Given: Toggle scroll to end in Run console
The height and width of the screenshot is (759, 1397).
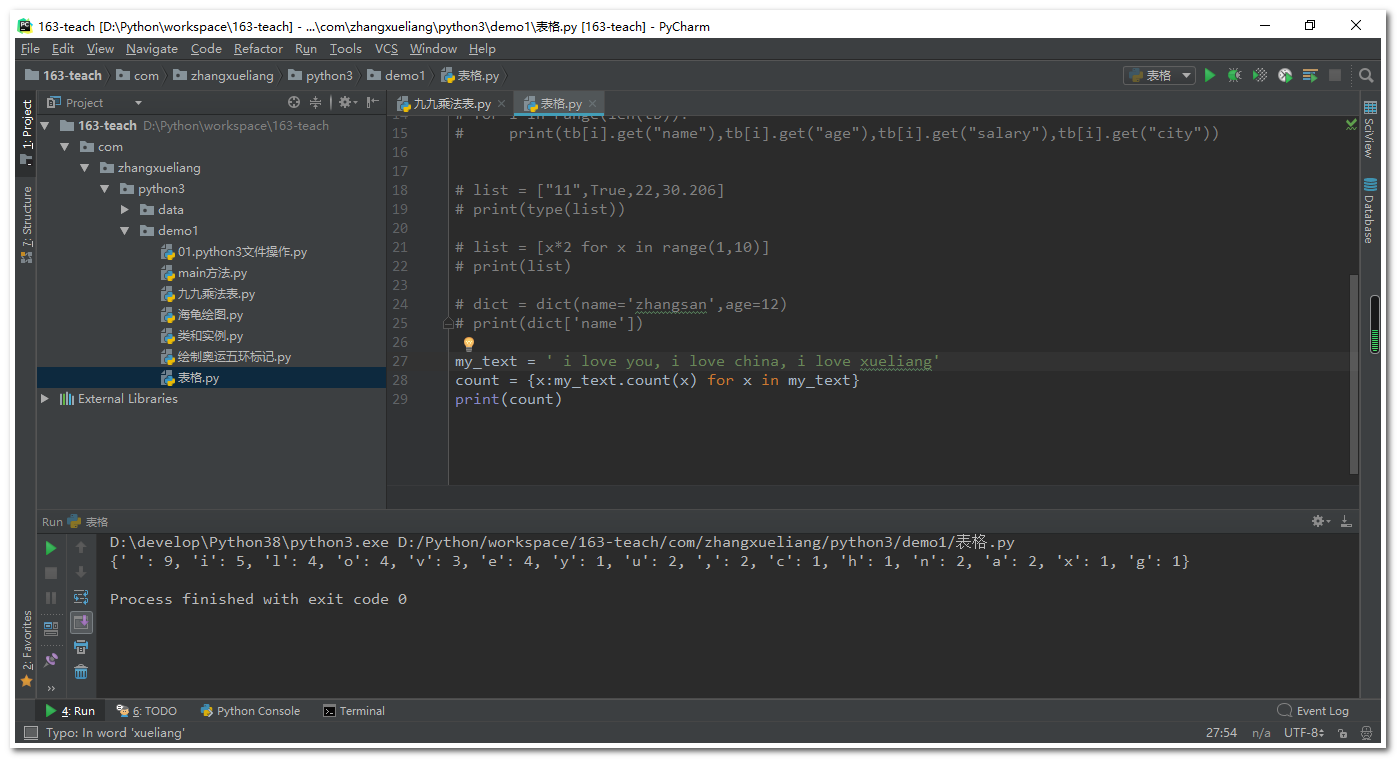Looking at the screenshot, I should coord(81,623).
